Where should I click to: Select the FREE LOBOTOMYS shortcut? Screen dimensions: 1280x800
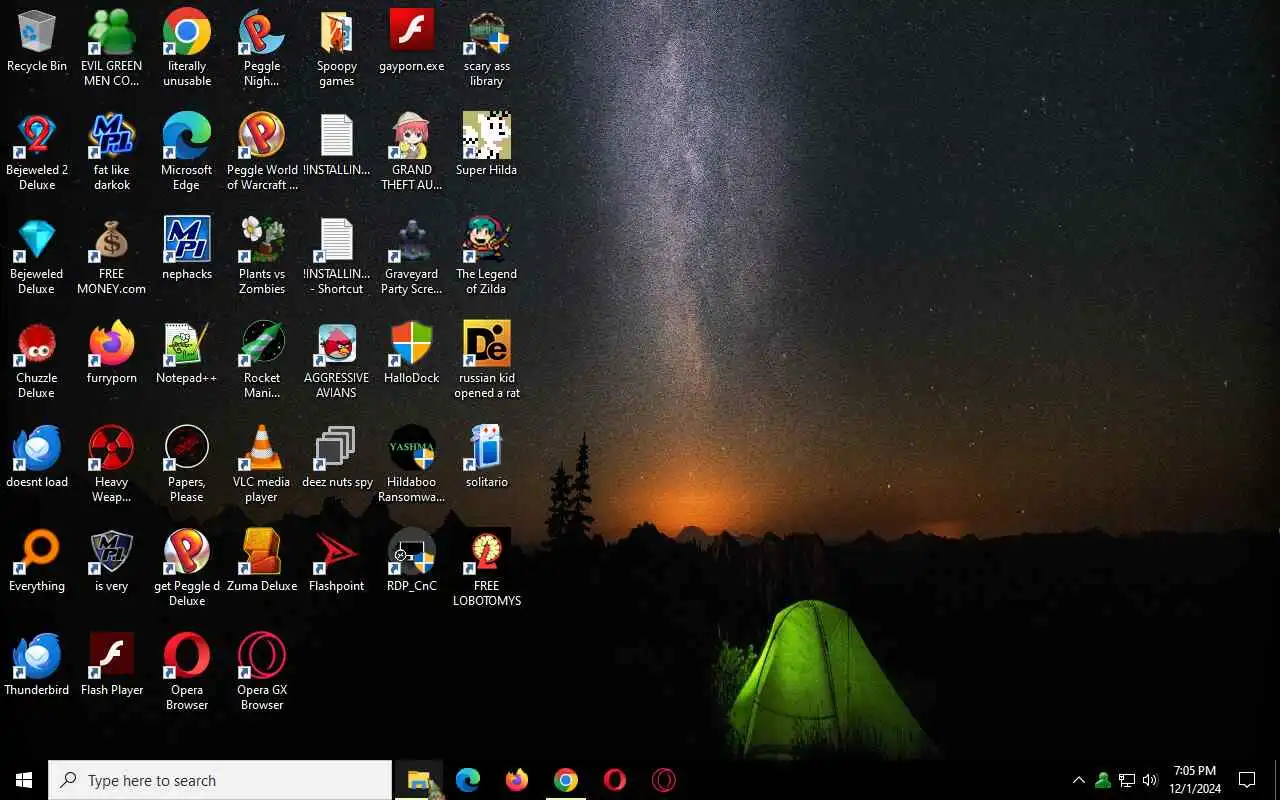point(487,568)
